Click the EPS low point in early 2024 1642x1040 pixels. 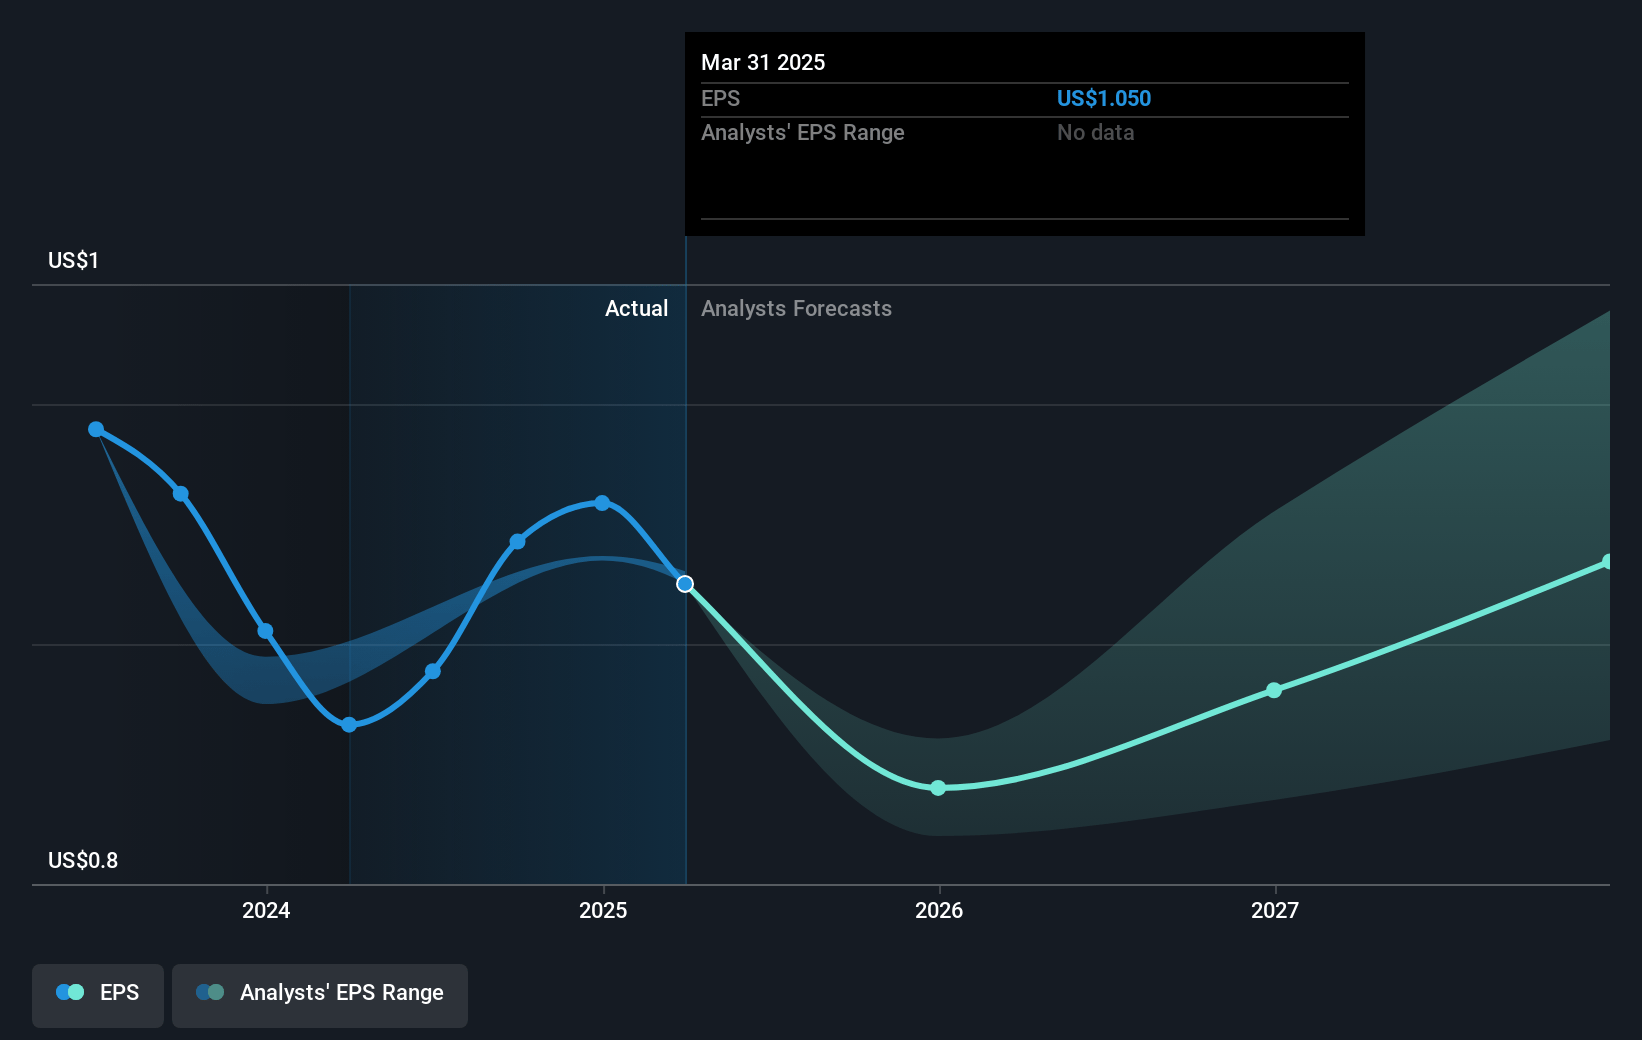click(x=349, y=725)
